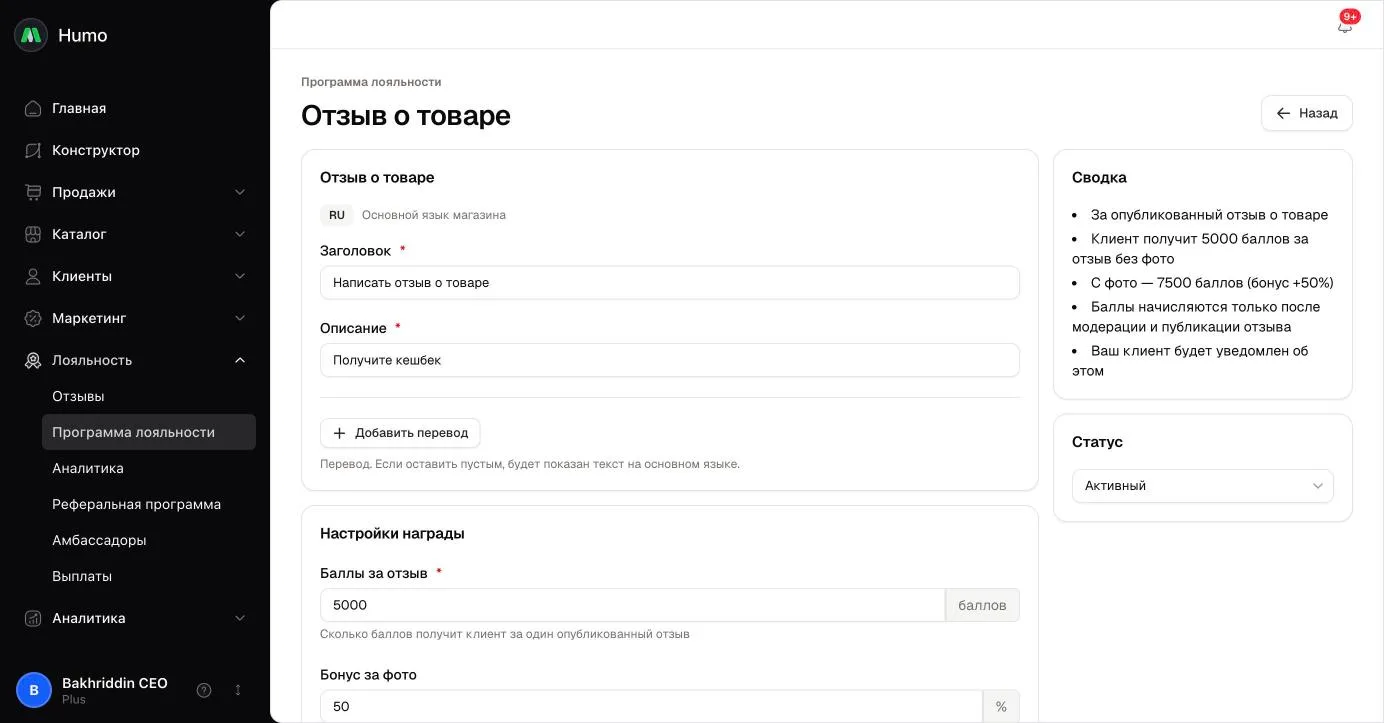The image size is (1384, 723).
Task: Click the Каталог sidebar icon
Action: coord(33,234)
